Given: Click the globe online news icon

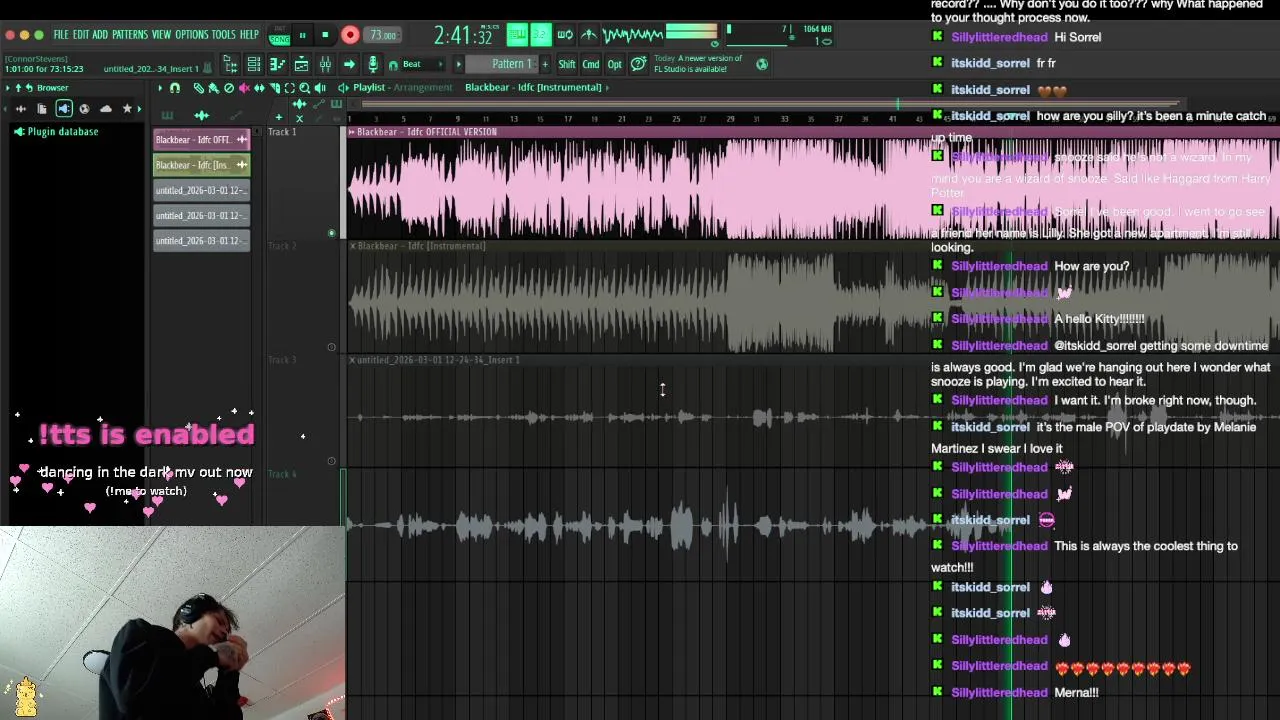Looking at the screenshot, I should click(x=762, y=64).
